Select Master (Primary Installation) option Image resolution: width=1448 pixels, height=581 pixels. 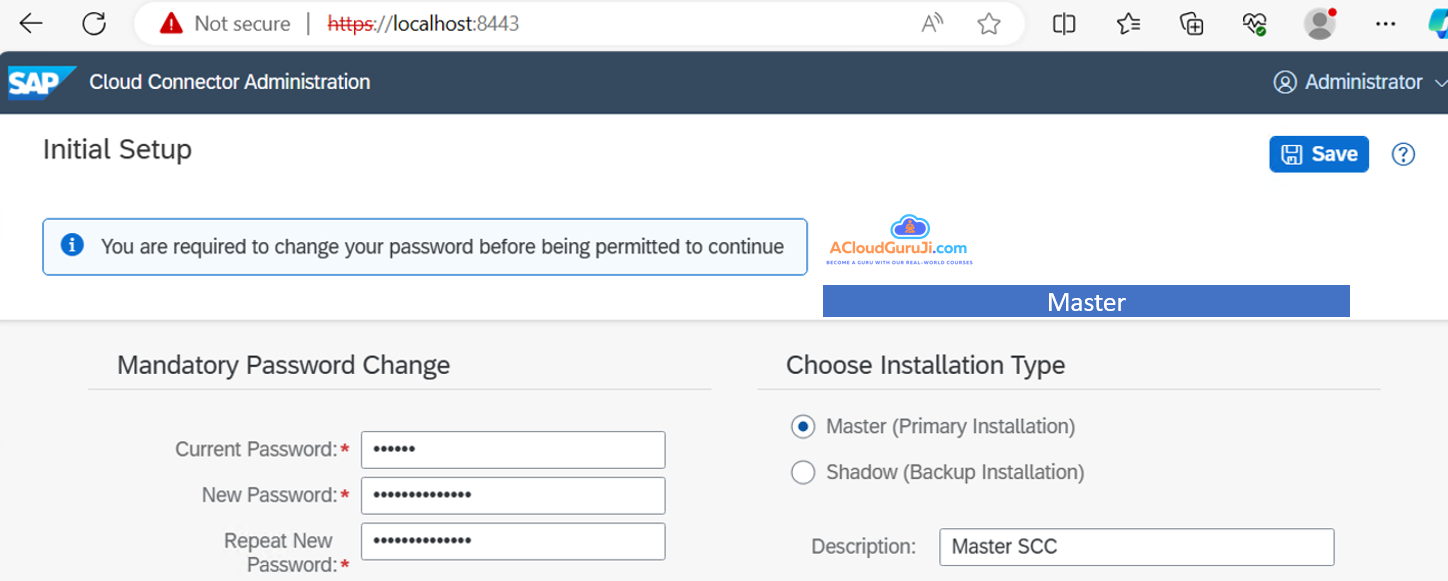coord(803,427)
